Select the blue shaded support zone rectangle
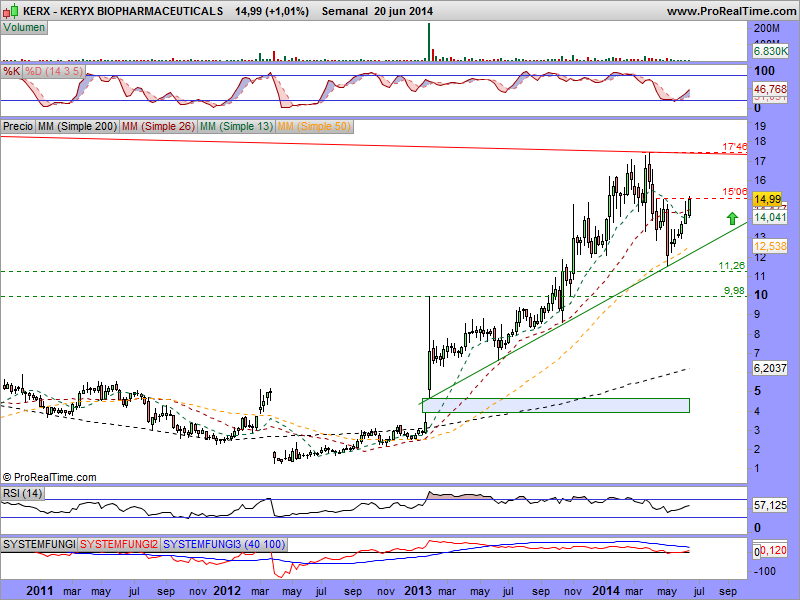Image resolution: width=800 pixels, height=600 pixels. pyautogui.click(x=556, y=405)
